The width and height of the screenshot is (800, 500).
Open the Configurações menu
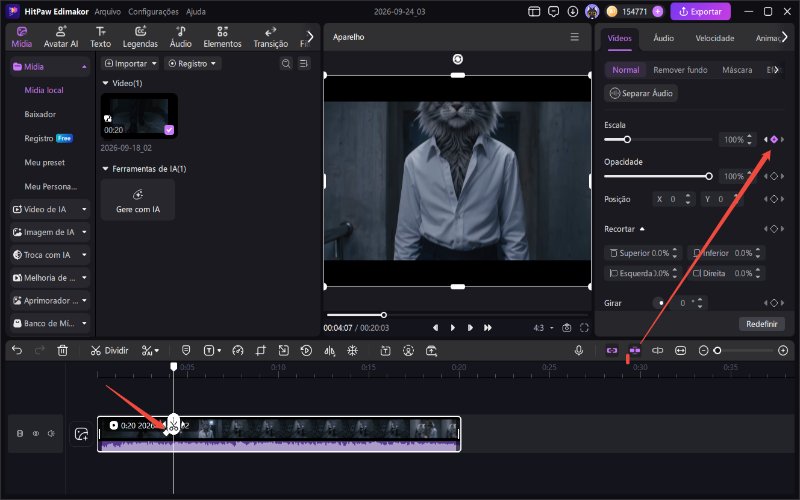point(153,11)
